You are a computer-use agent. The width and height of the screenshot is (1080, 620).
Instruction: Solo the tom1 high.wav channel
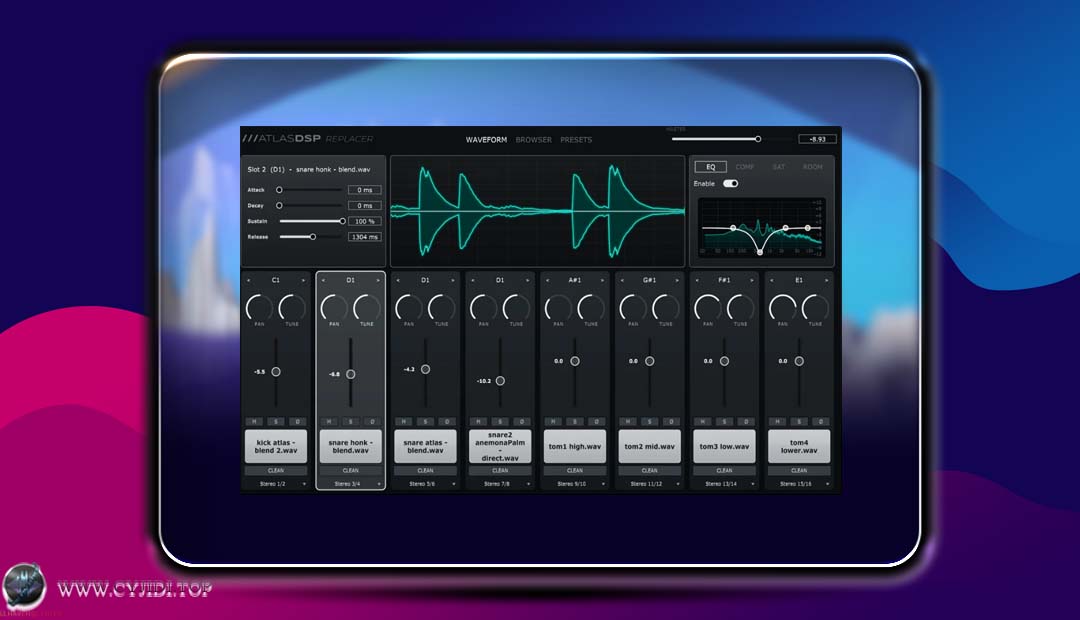pos(575,422)
